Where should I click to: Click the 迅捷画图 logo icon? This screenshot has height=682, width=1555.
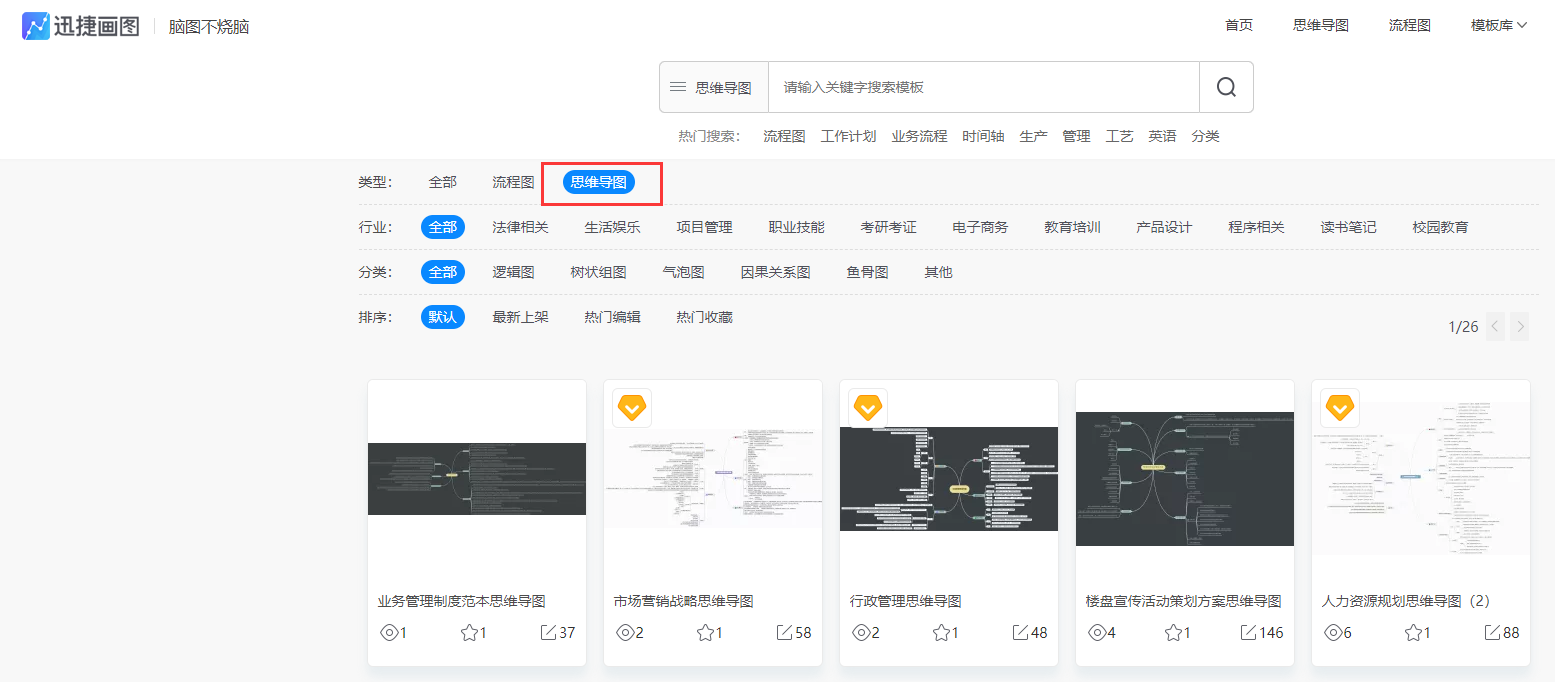click(x=36, y=26)
